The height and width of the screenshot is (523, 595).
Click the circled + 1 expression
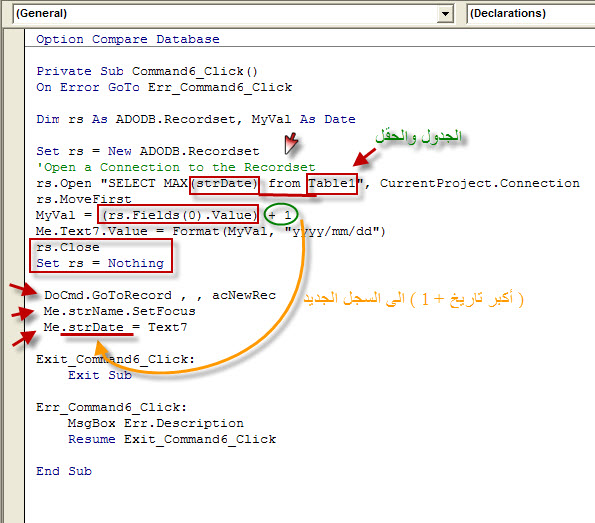(x=281, y=214)
